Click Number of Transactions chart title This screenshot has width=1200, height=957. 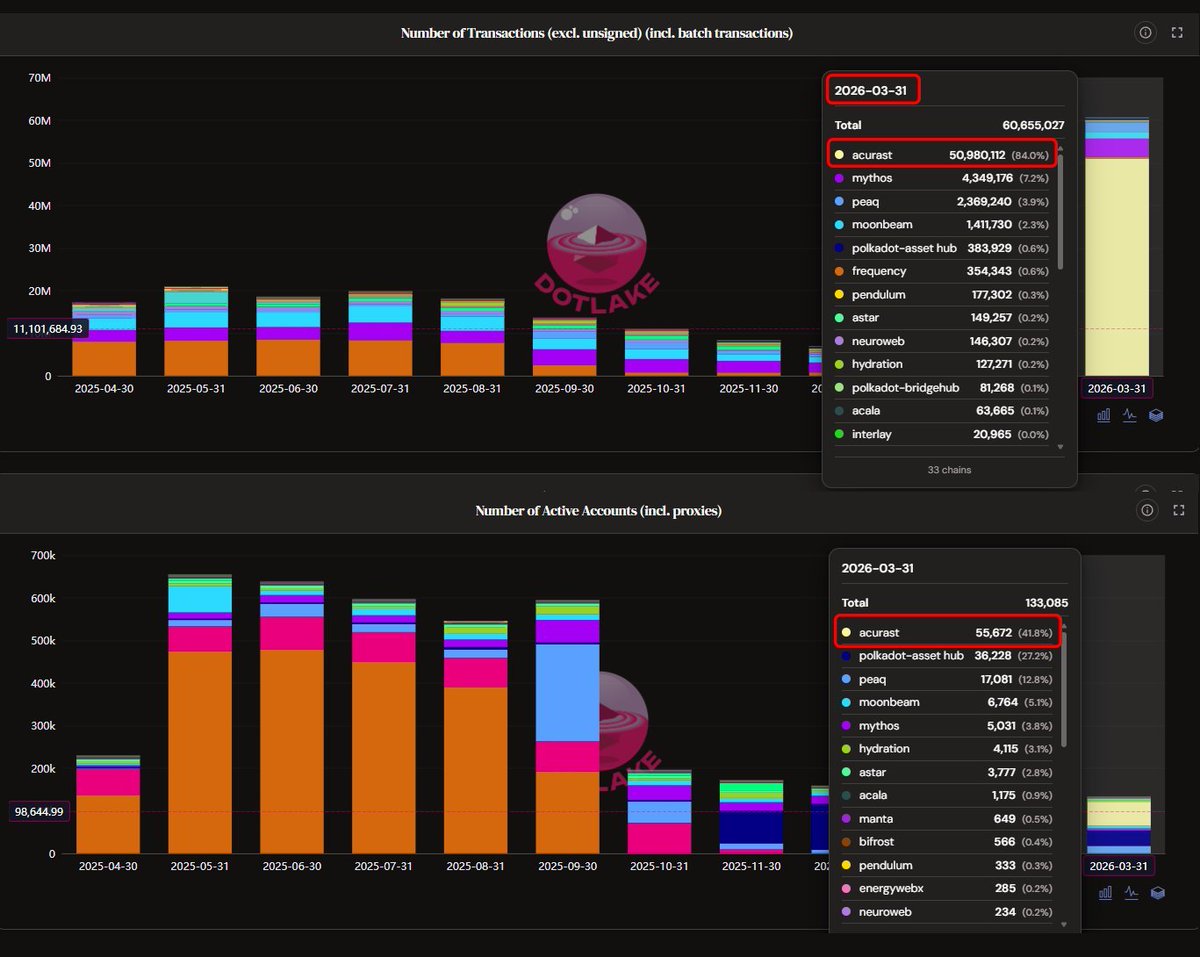click(x=597, y=33)
